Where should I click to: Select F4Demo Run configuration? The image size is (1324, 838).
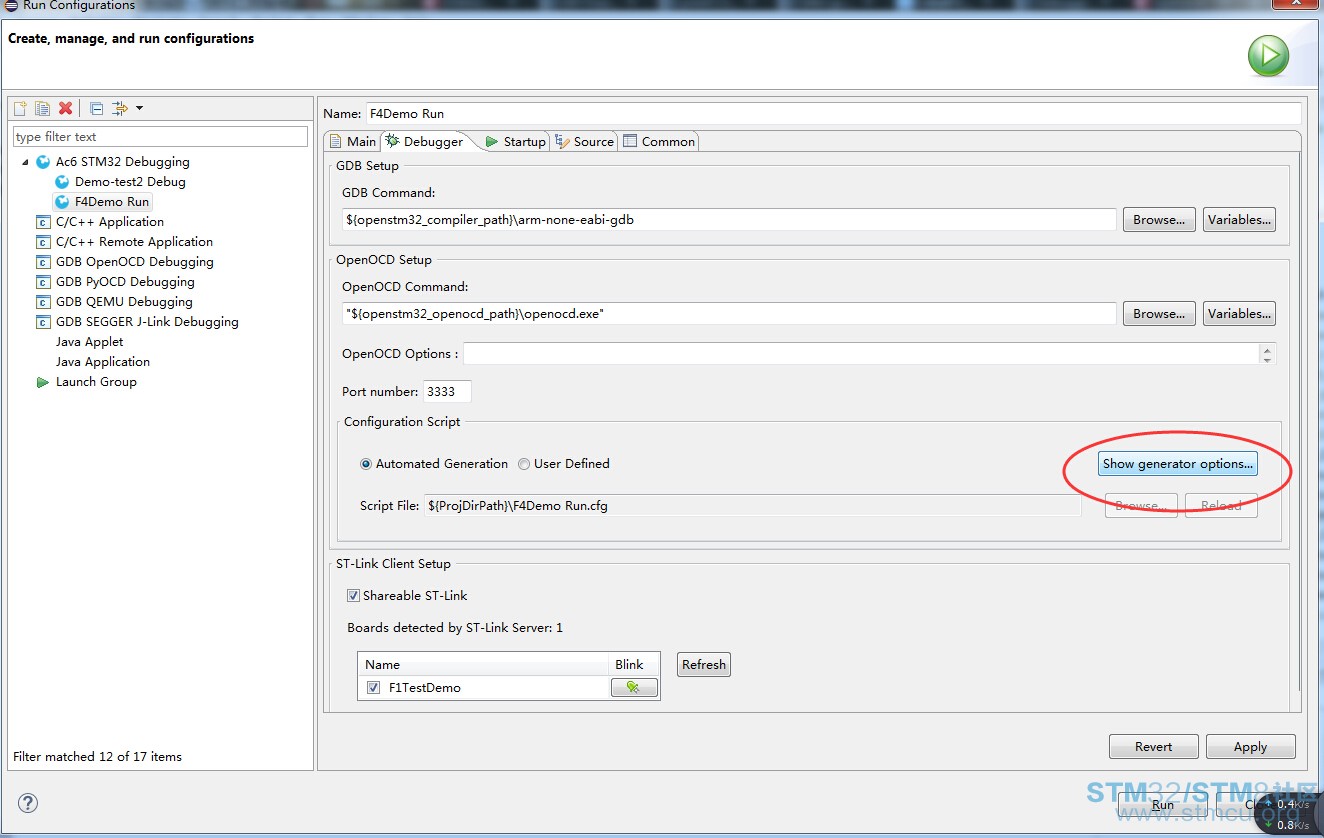[112, 201]
